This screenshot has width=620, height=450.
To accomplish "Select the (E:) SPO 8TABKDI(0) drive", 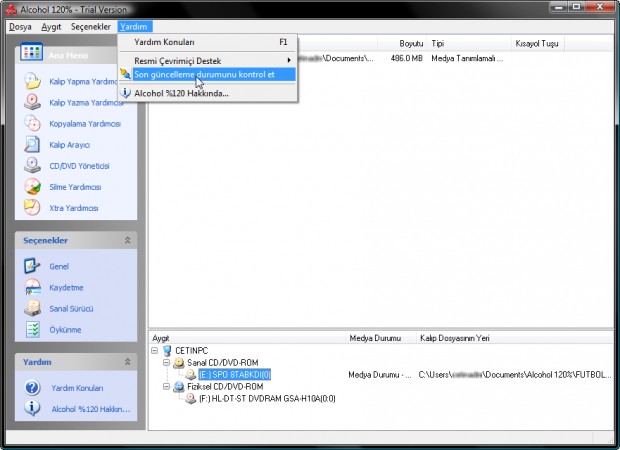I will (x=234, y=374).
